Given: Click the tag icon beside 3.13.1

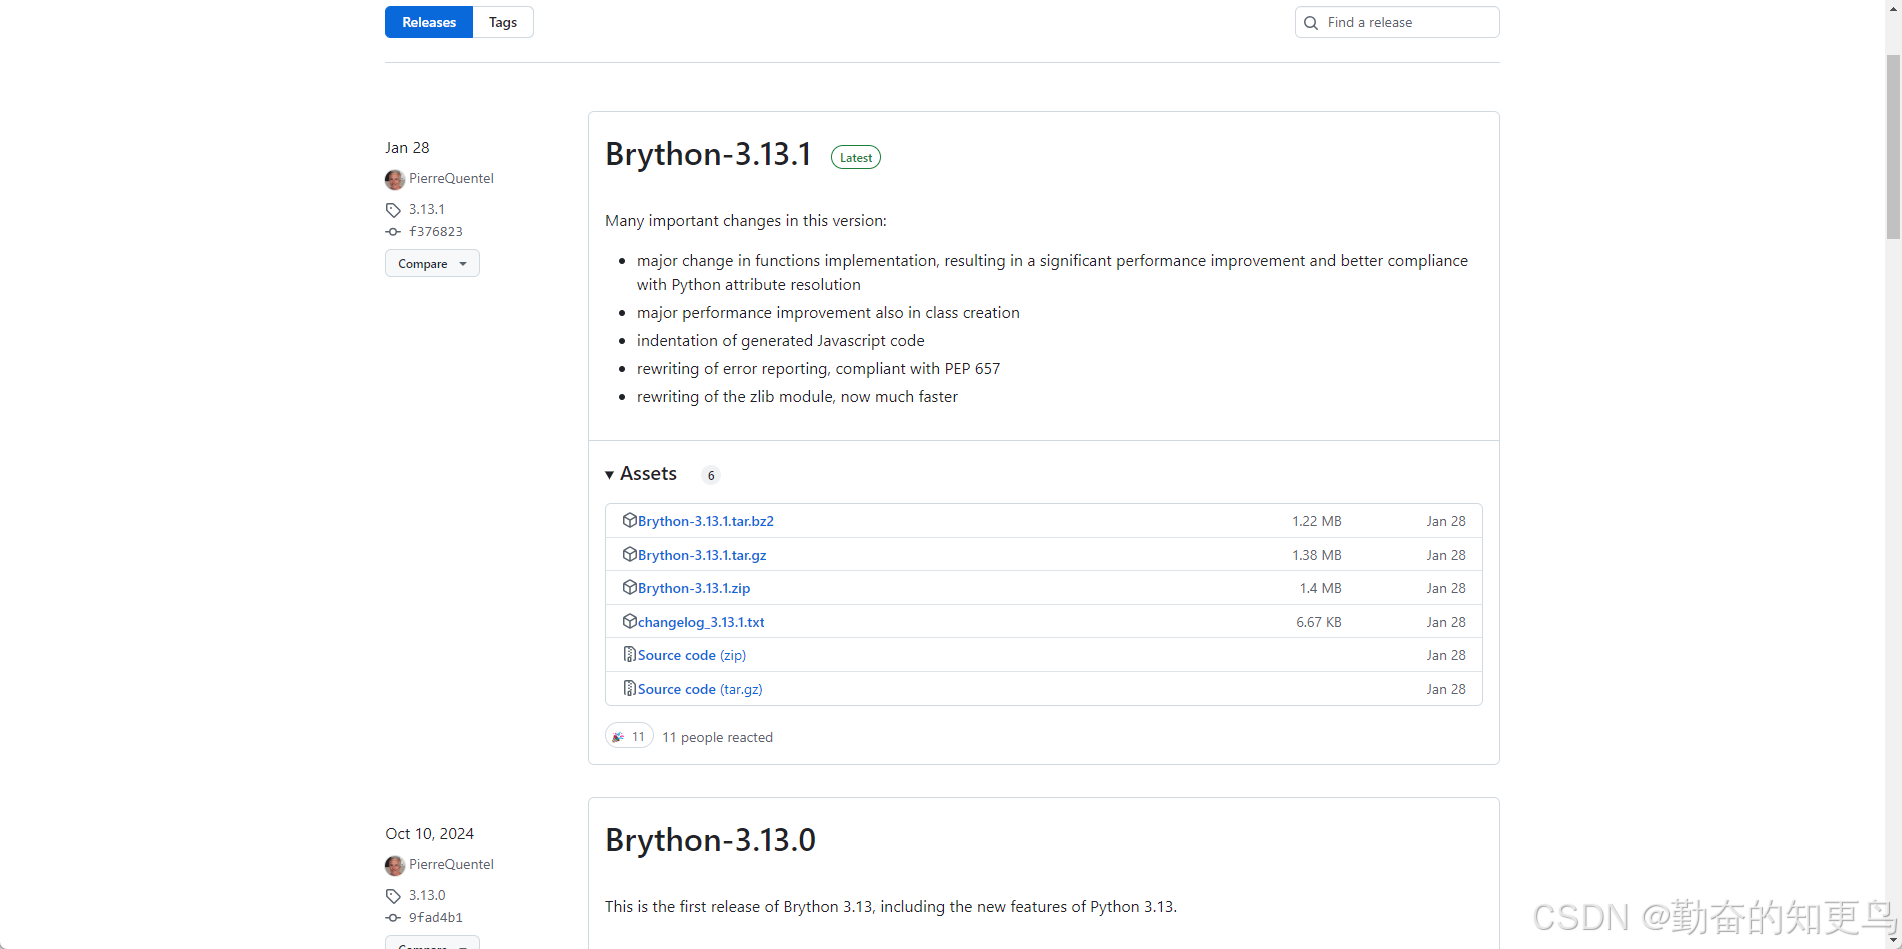Looking at the screenshot, I should click(393, 210).
